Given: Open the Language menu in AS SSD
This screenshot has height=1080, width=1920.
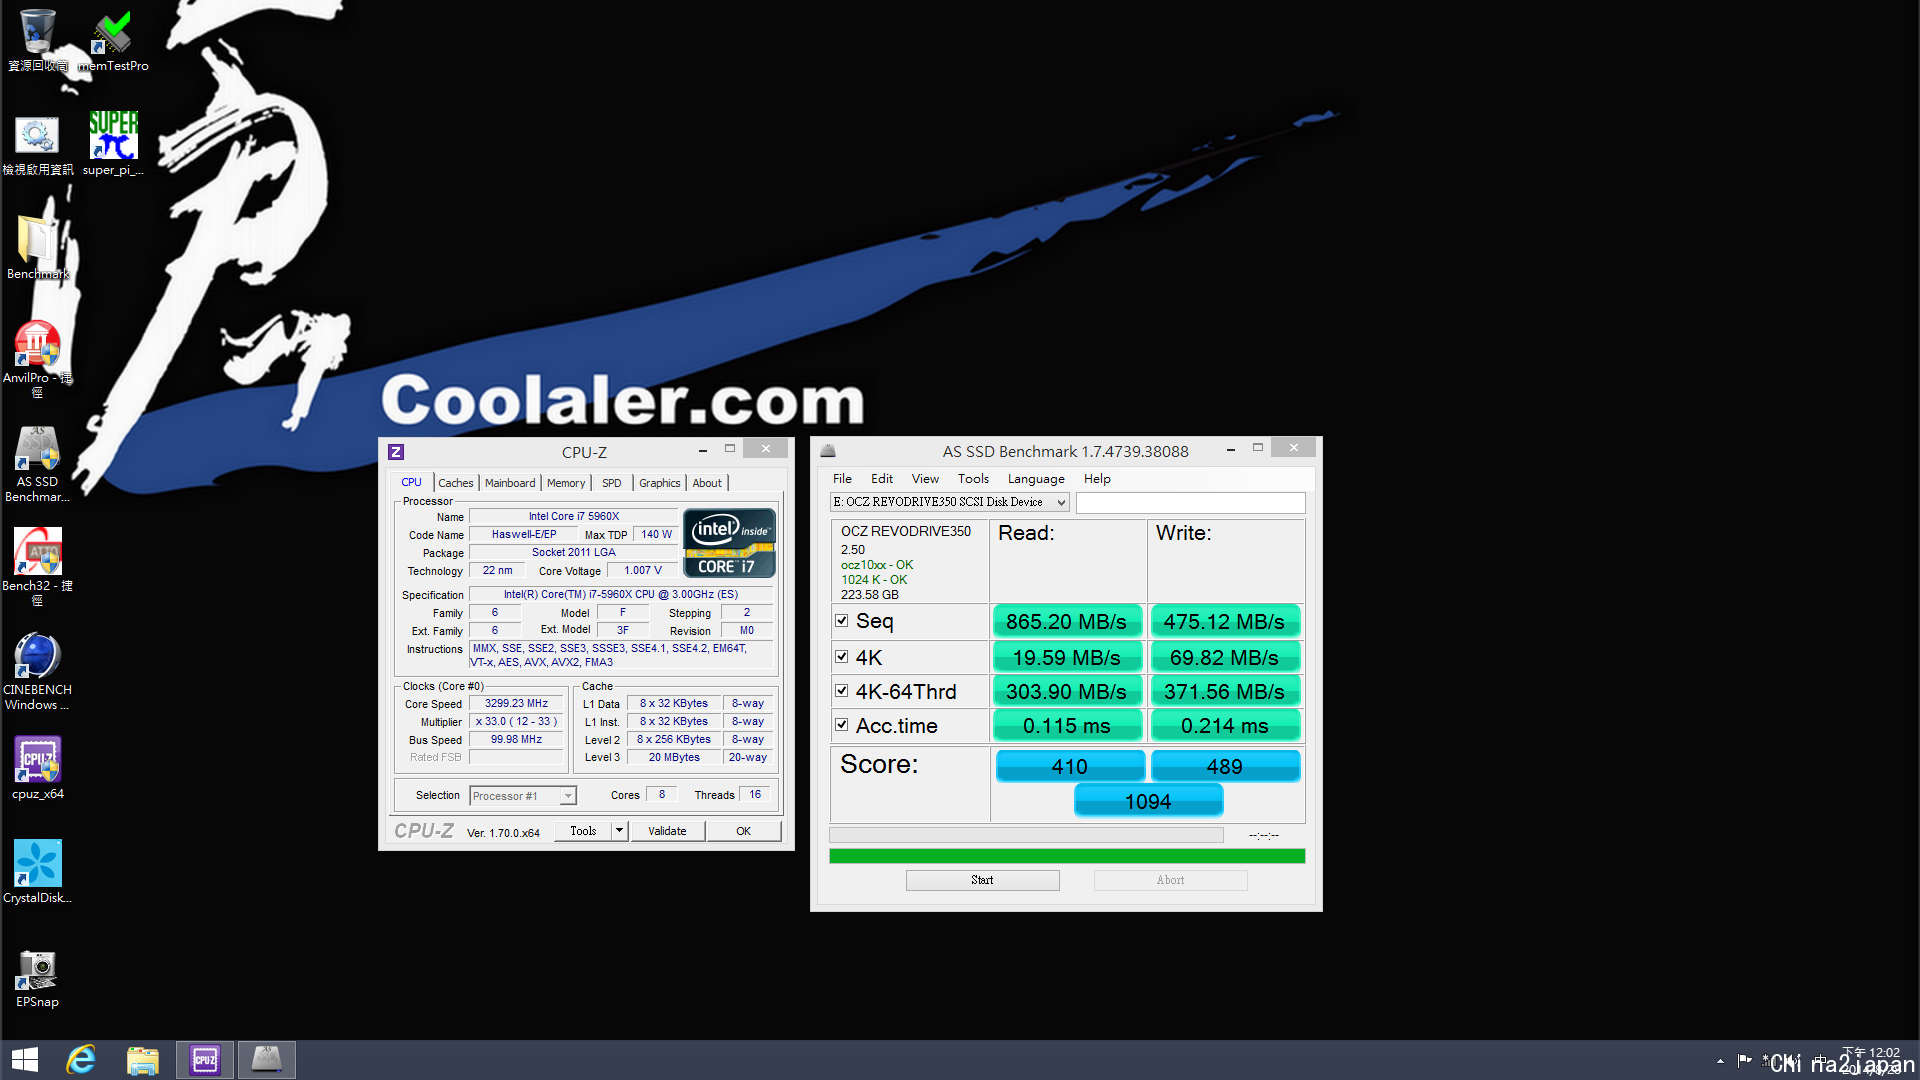Looking at the screenshot, I should click(1036, 479).
